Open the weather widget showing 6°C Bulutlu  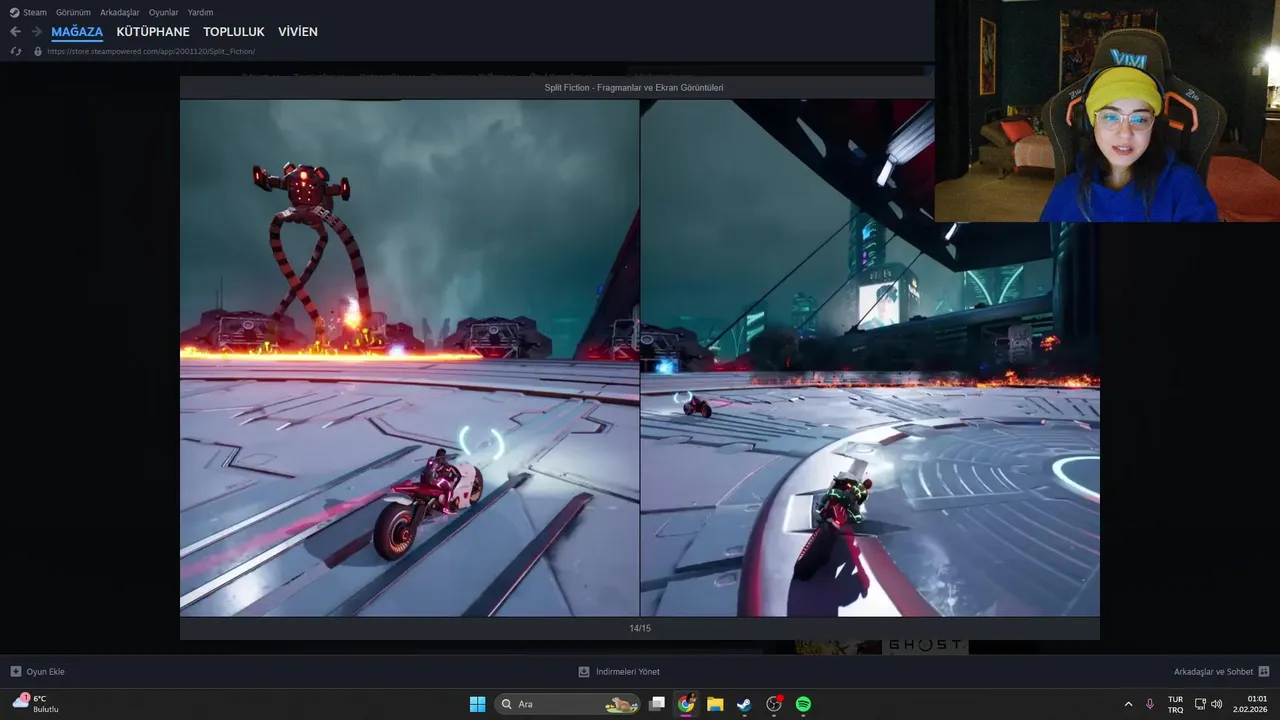tap(36, 704)
